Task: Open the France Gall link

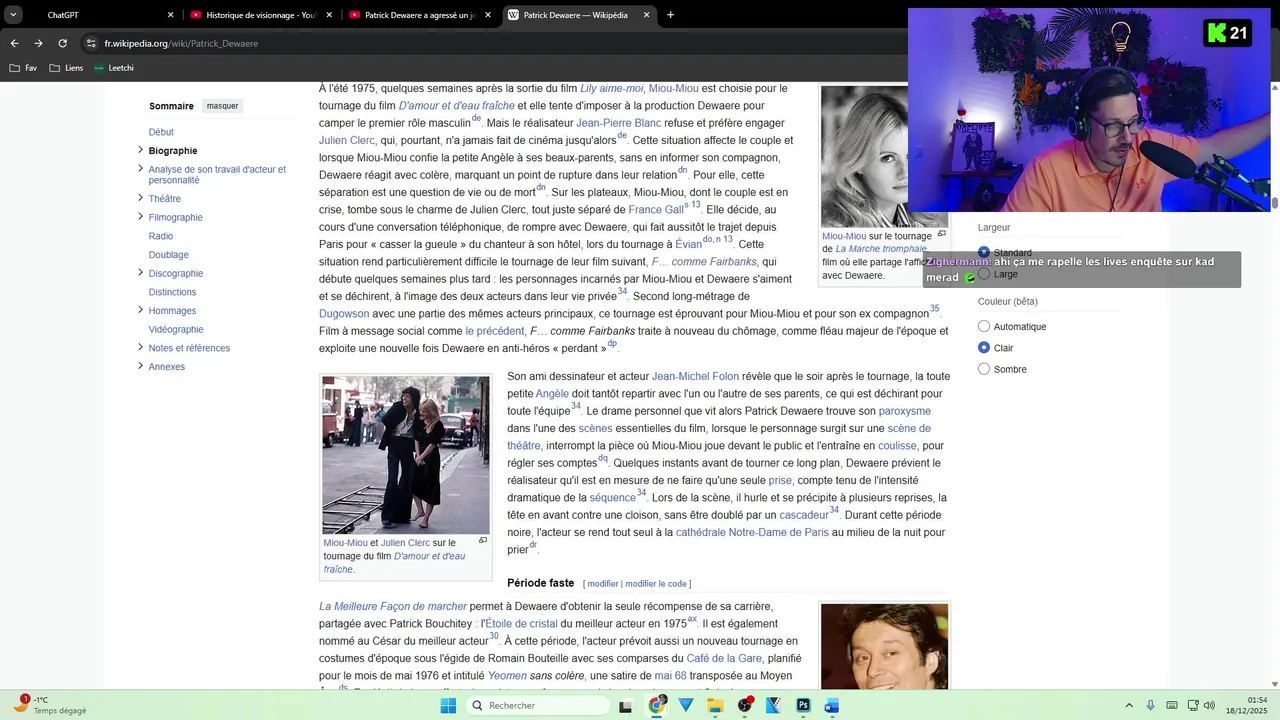Action: click(x=656, y=210)
